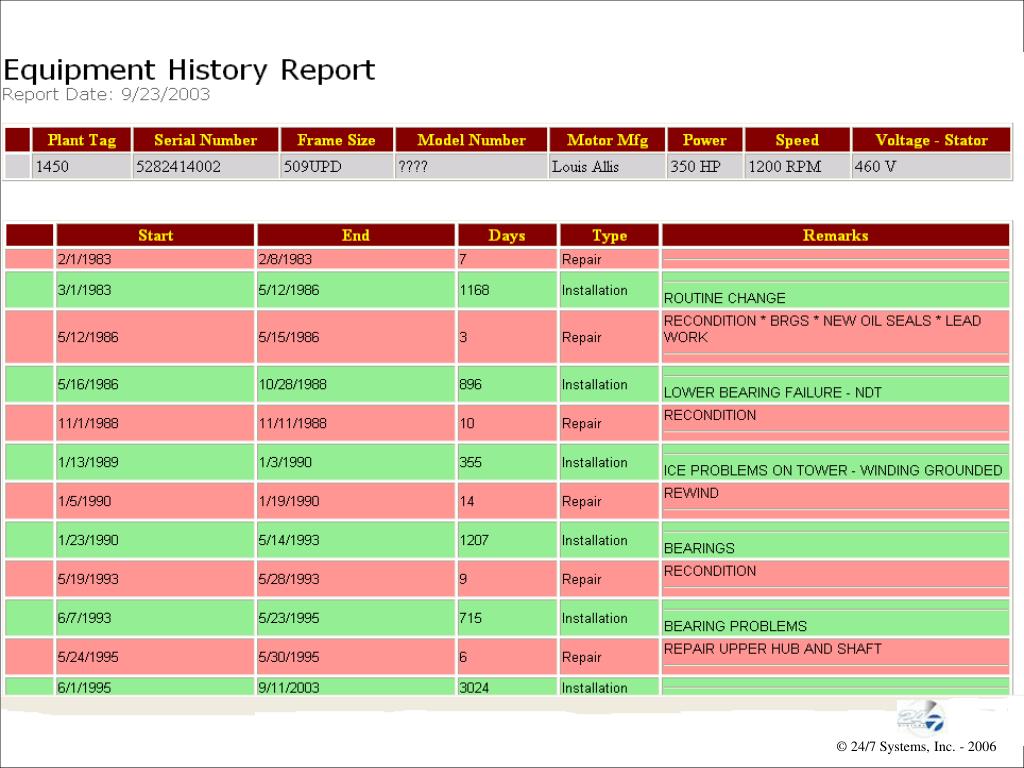This screenshot has height=768, width=1024.
Task: Click the Voltage - Stator column header
Action: point(931,140)
